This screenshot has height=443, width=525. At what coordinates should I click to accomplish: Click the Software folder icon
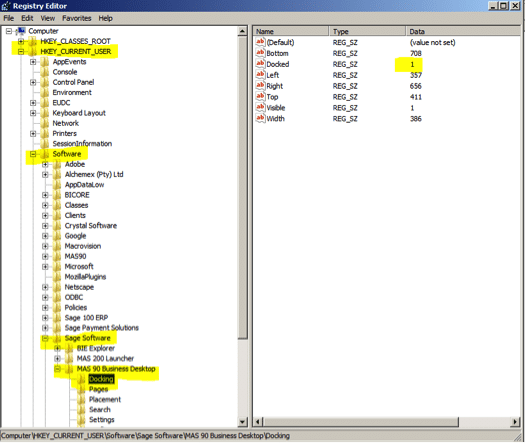point(45,154)
